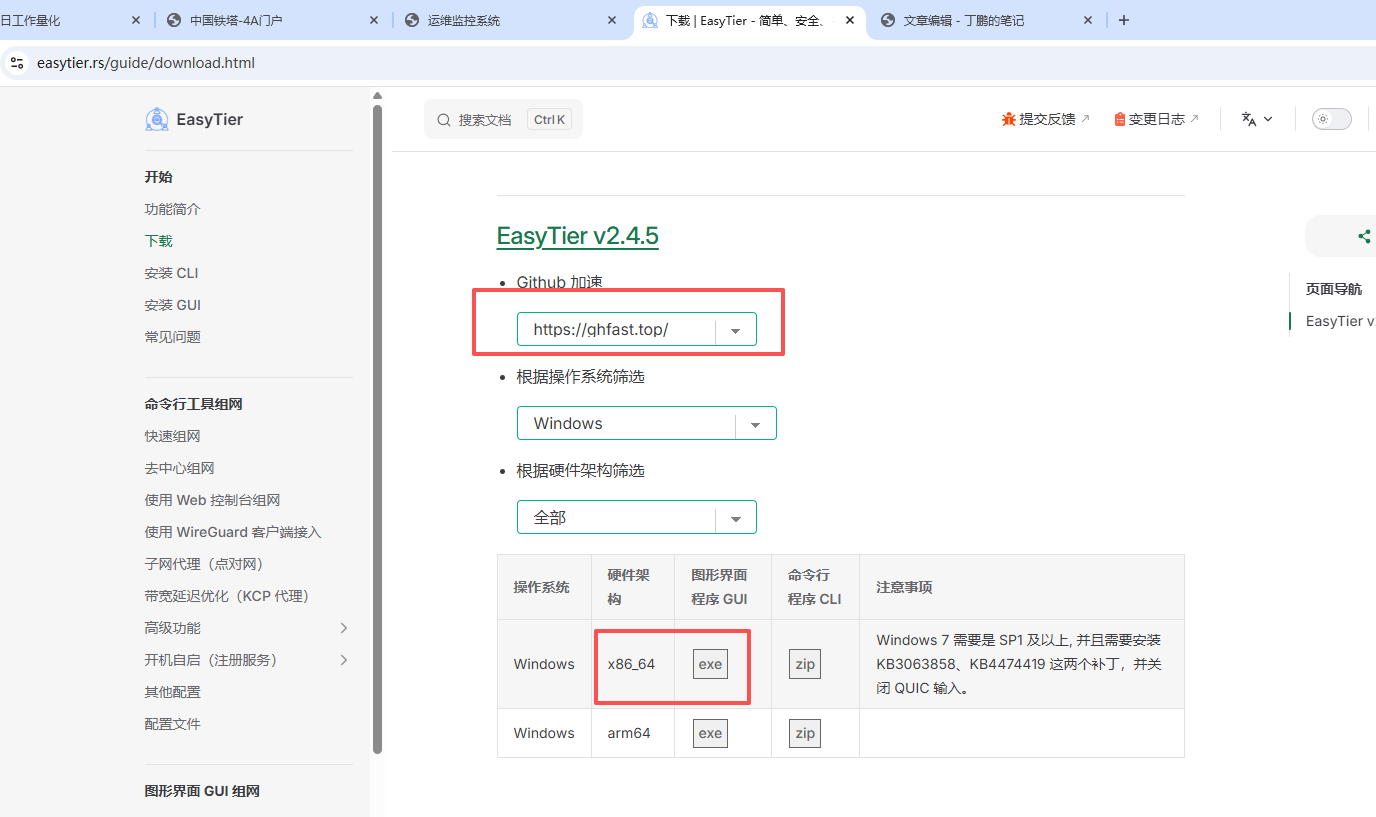The image size is (1376, 817).
Task: Open the 全部 hardware architecture dropdown
Action: (736, 518)
